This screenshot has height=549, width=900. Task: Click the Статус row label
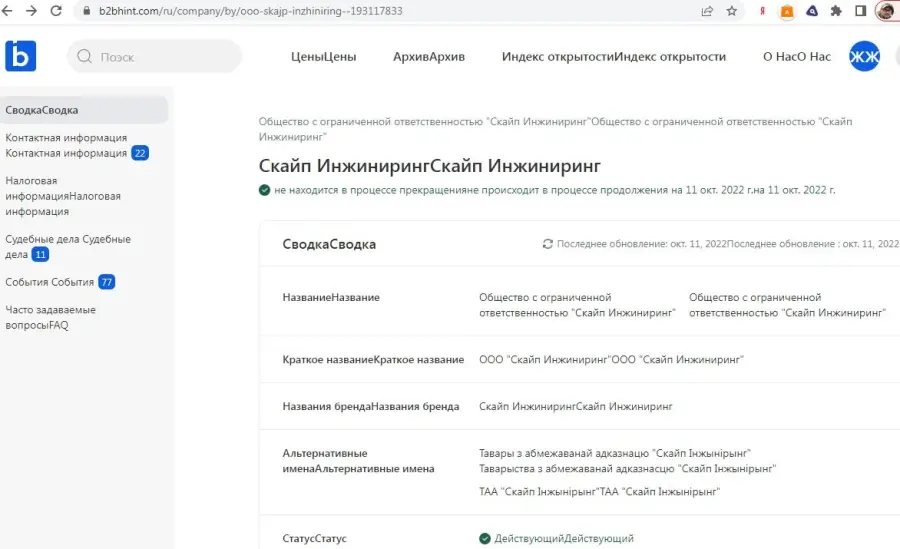pos(315,539)
